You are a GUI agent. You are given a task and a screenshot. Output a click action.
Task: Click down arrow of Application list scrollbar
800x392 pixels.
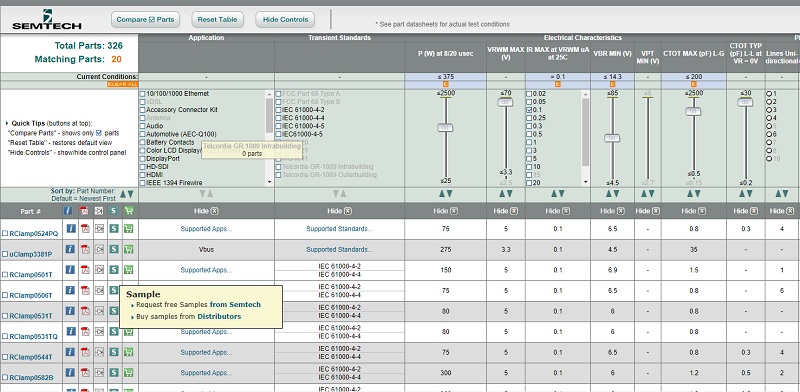(269, 182)
